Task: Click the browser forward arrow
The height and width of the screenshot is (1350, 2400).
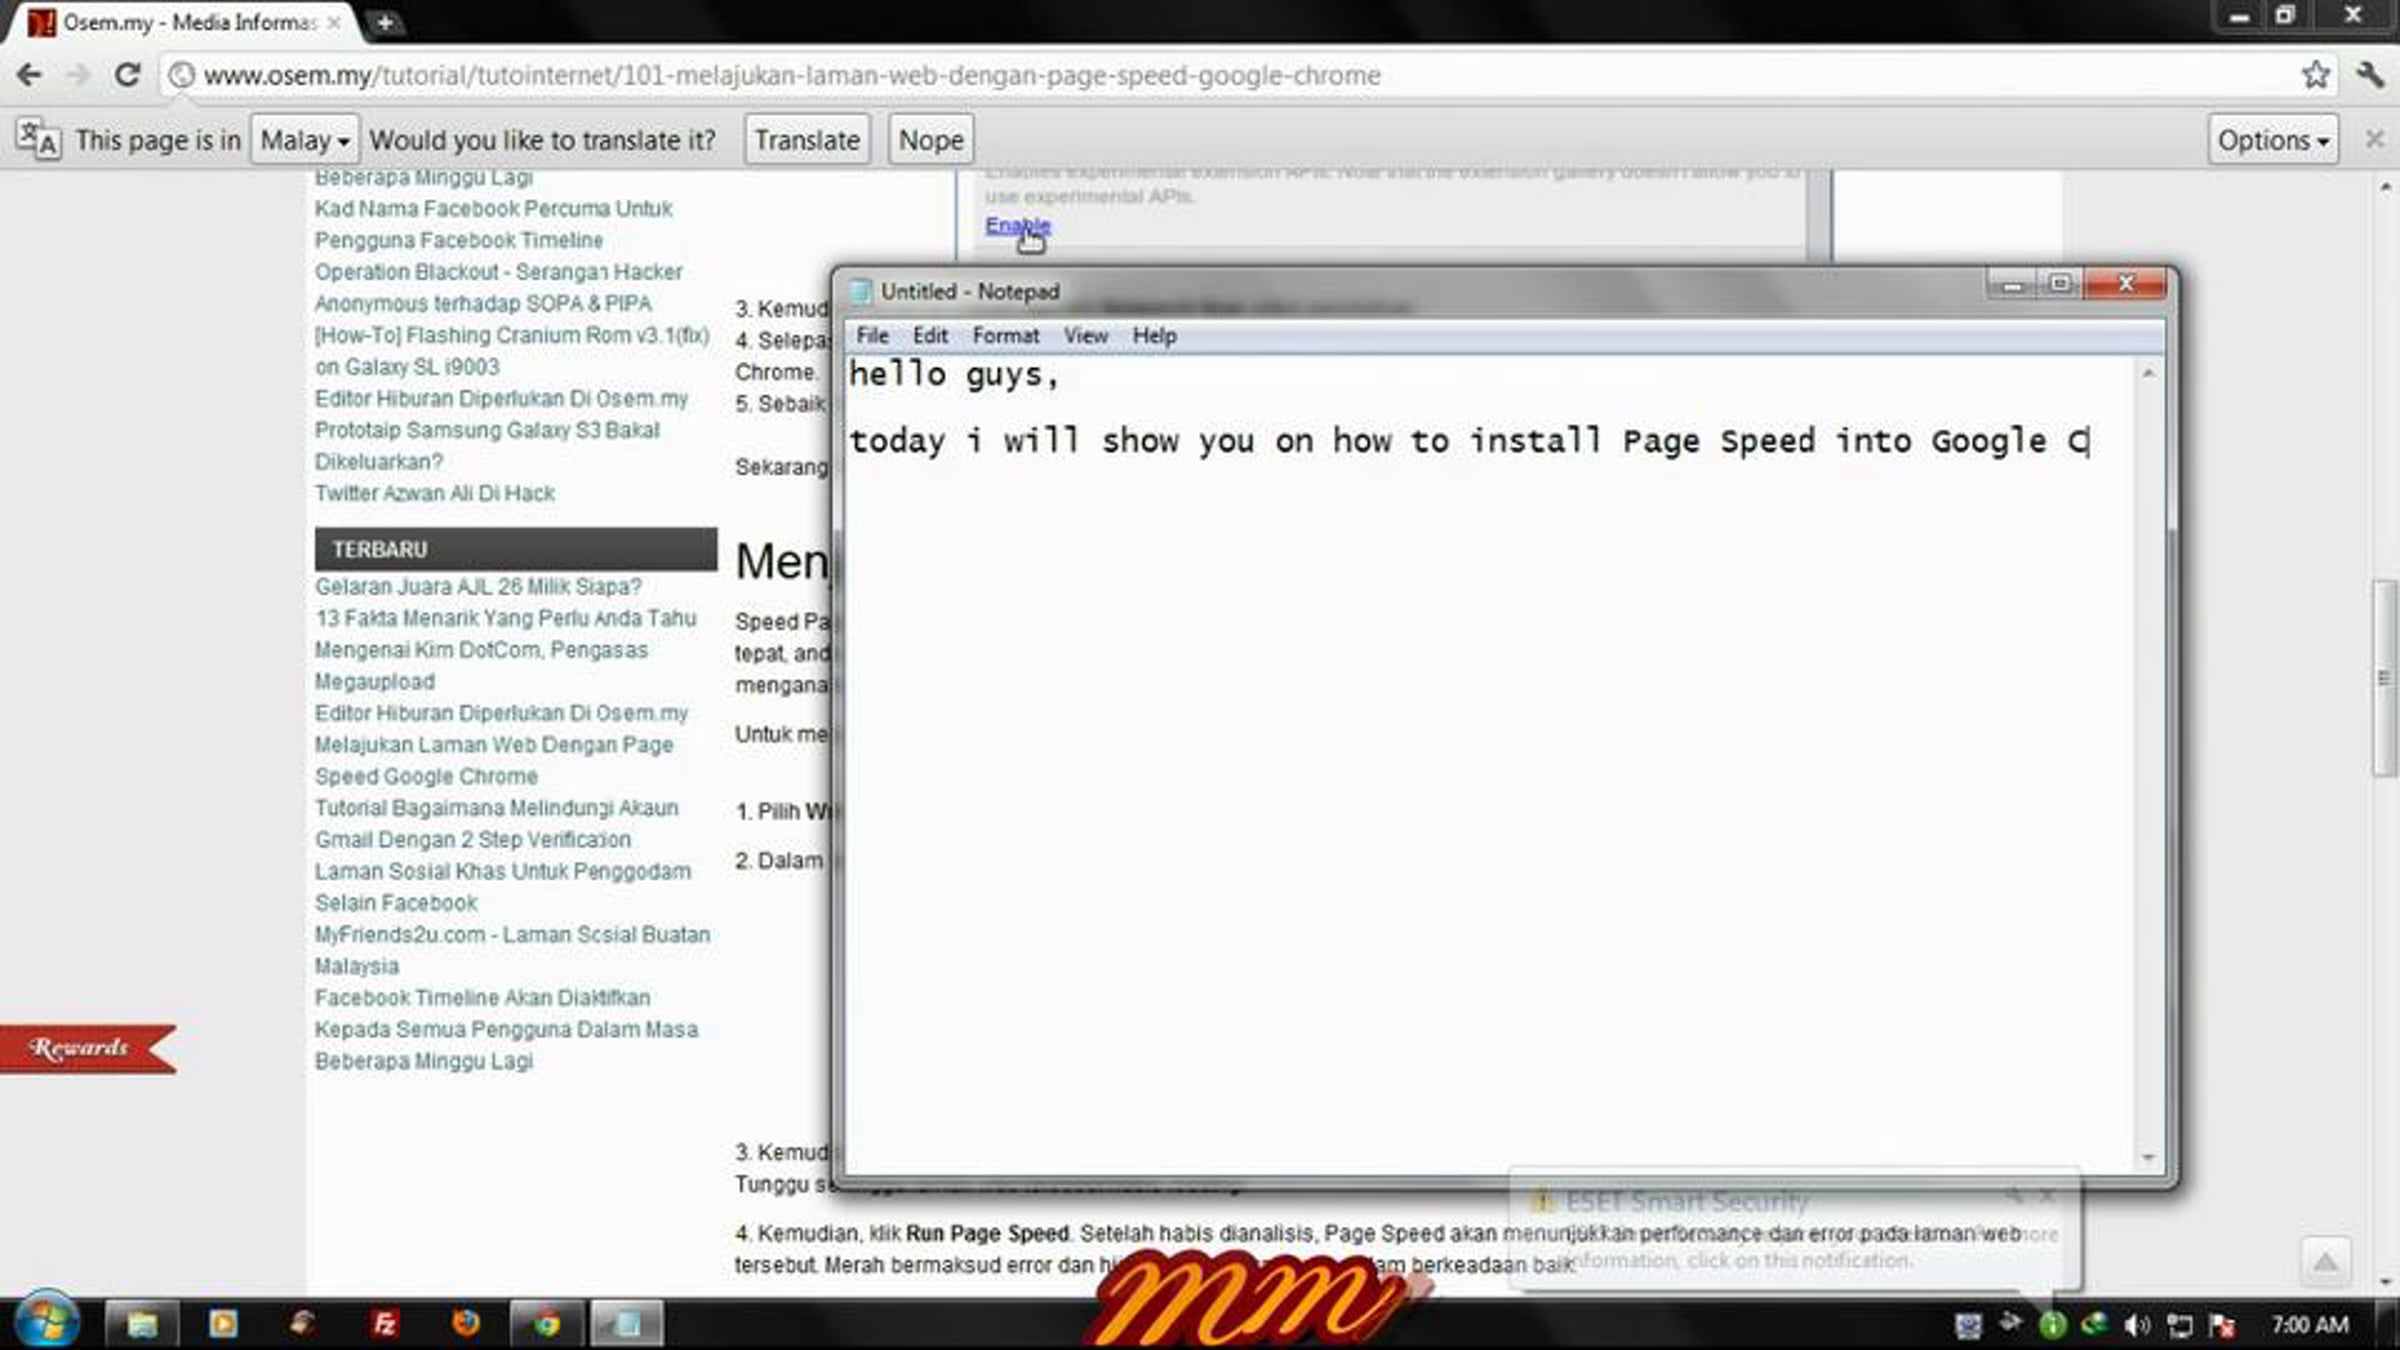Action: (x=78, y=75)
